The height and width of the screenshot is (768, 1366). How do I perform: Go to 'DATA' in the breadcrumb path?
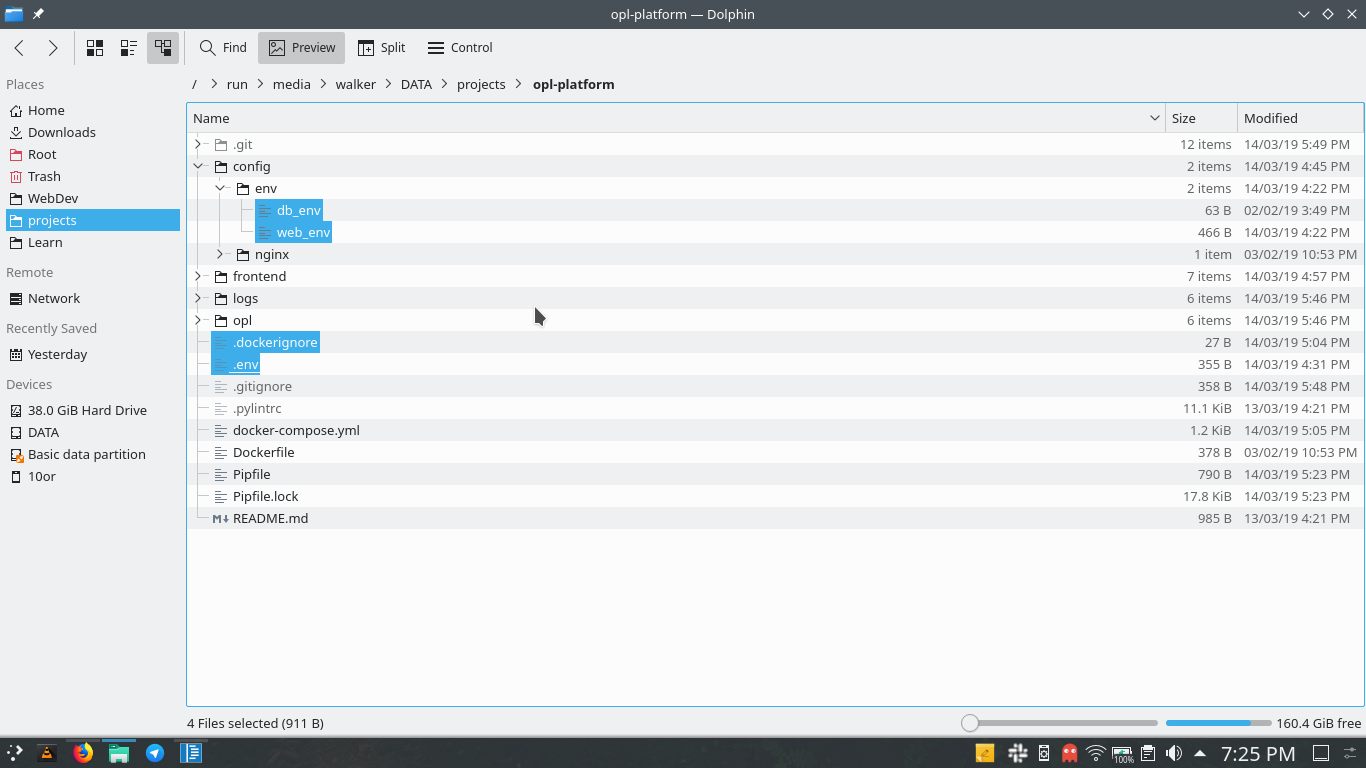tap(416, 84)
